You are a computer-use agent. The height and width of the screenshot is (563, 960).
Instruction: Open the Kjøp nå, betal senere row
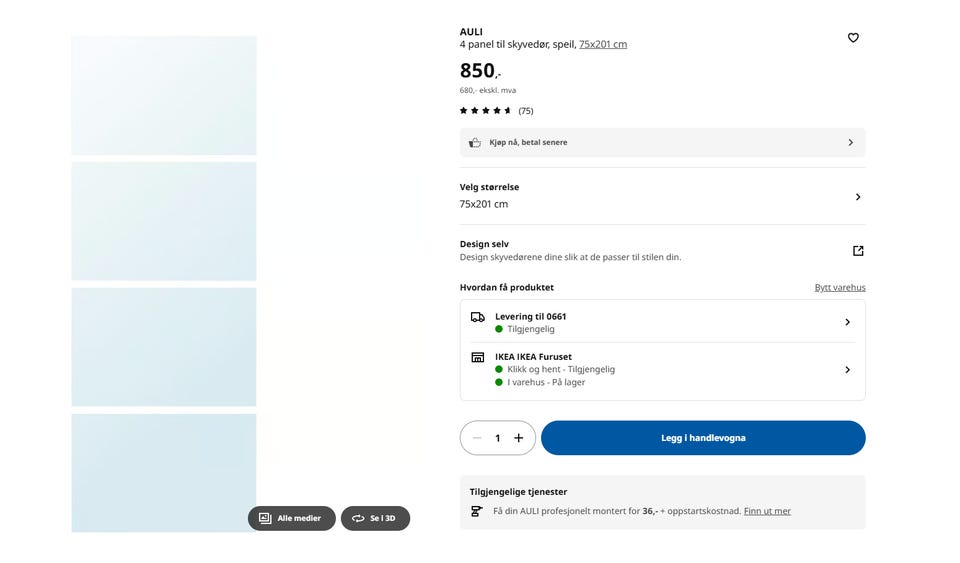click(x=662, y=143)
